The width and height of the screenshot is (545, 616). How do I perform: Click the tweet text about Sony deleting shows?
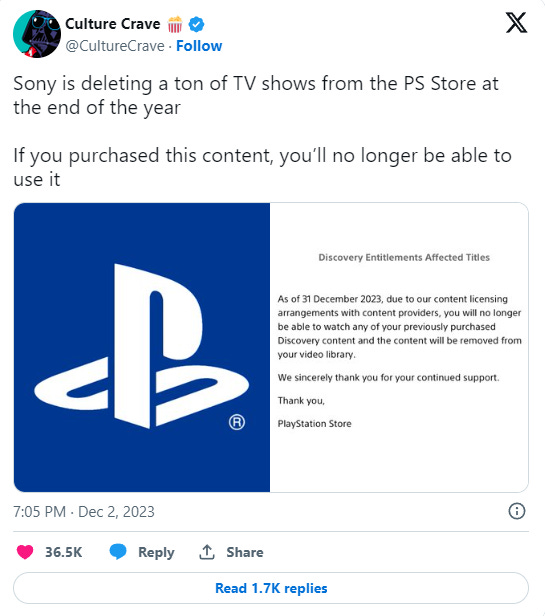tap(262, 131)
